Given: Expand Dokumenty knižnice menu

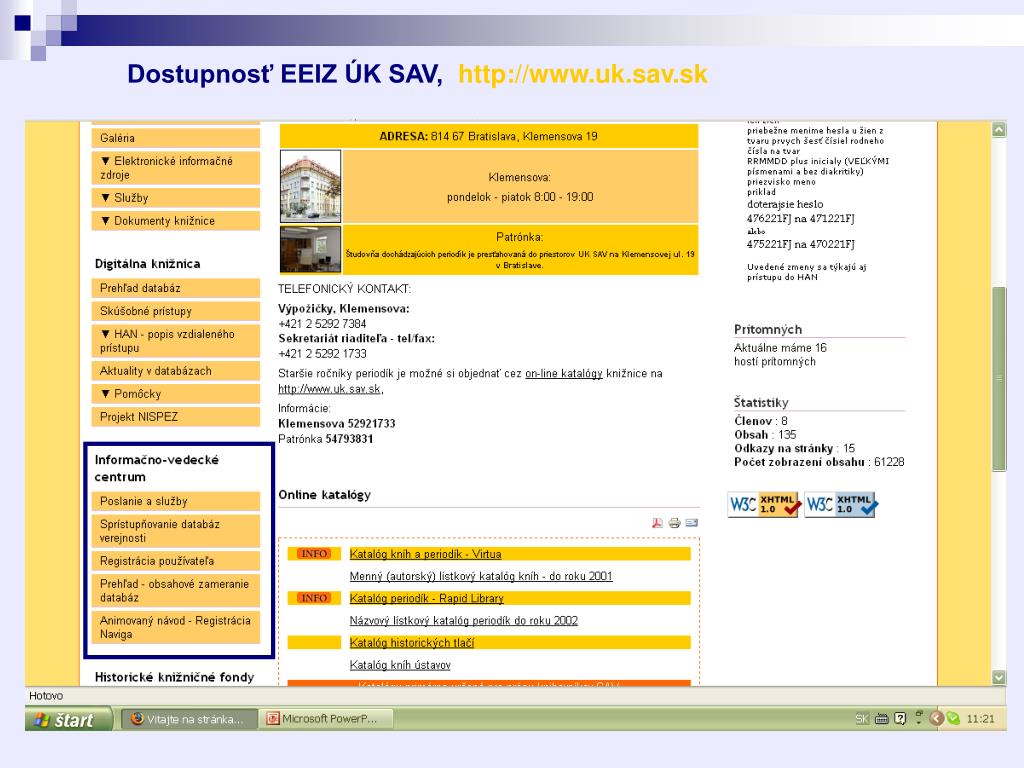Looking at the screenshot, I should pyautogui.click(x=176, y=221).
